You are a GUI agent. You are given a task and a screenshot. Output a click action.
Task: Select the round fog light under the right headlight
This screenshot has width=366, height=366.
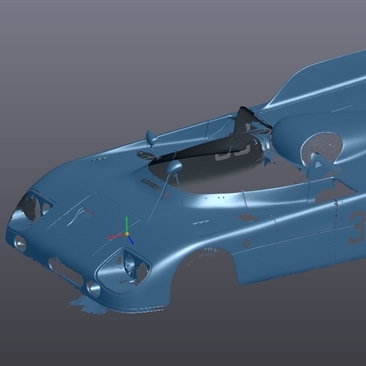coord(93,288)
